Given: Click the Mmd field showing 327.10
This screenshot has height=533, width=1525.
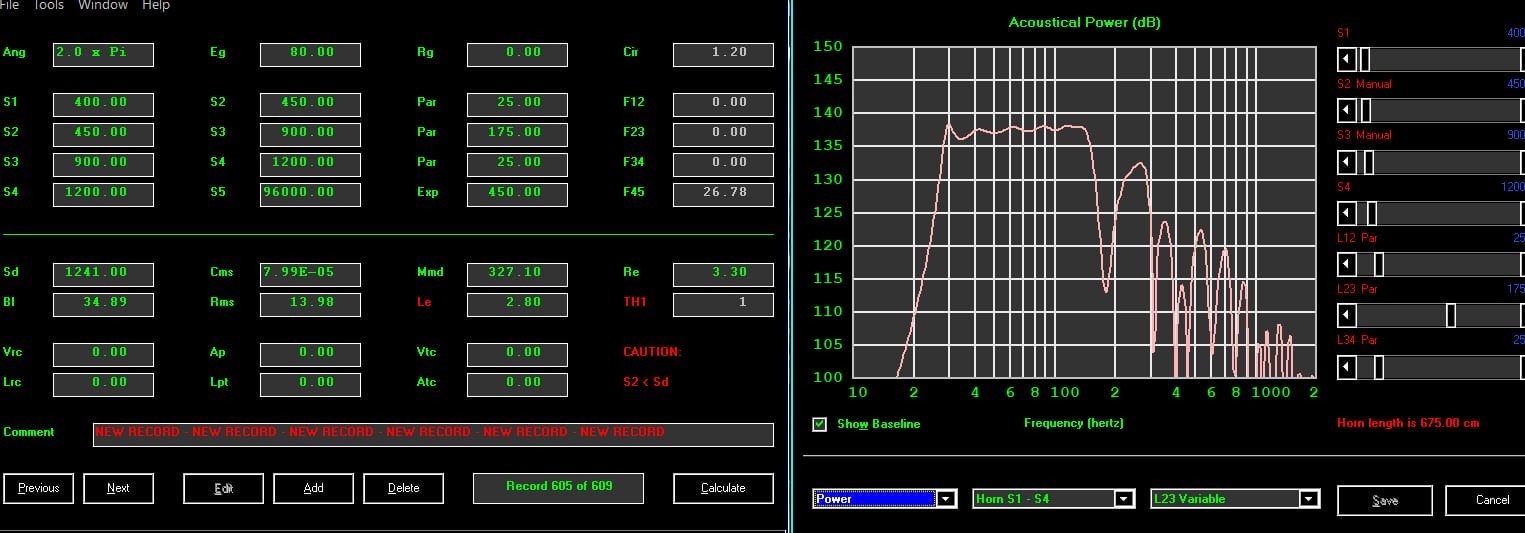Looking at the screenshot, I should coord(517,274).
